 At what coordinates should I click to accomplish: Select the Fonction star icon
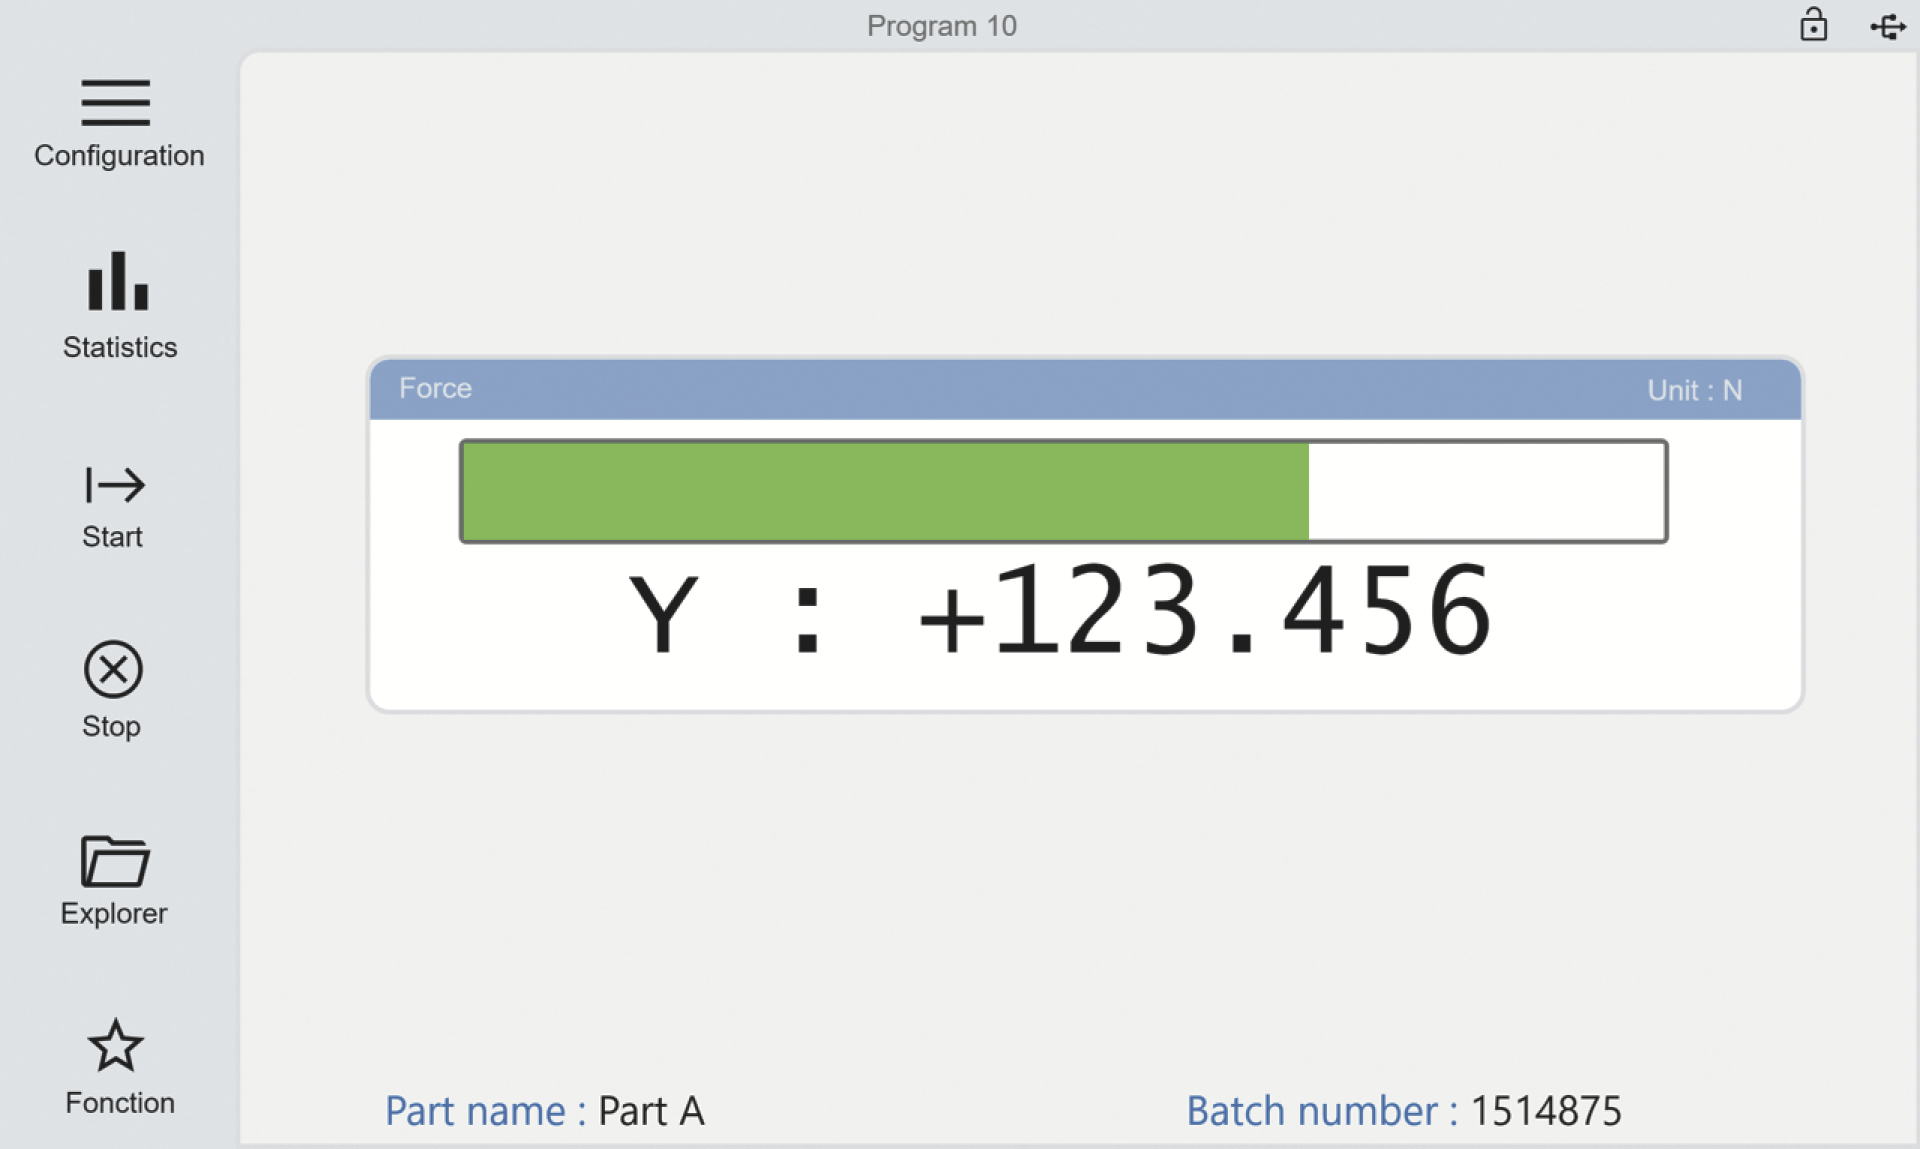pyautogui.click(x=116, y=1046)
